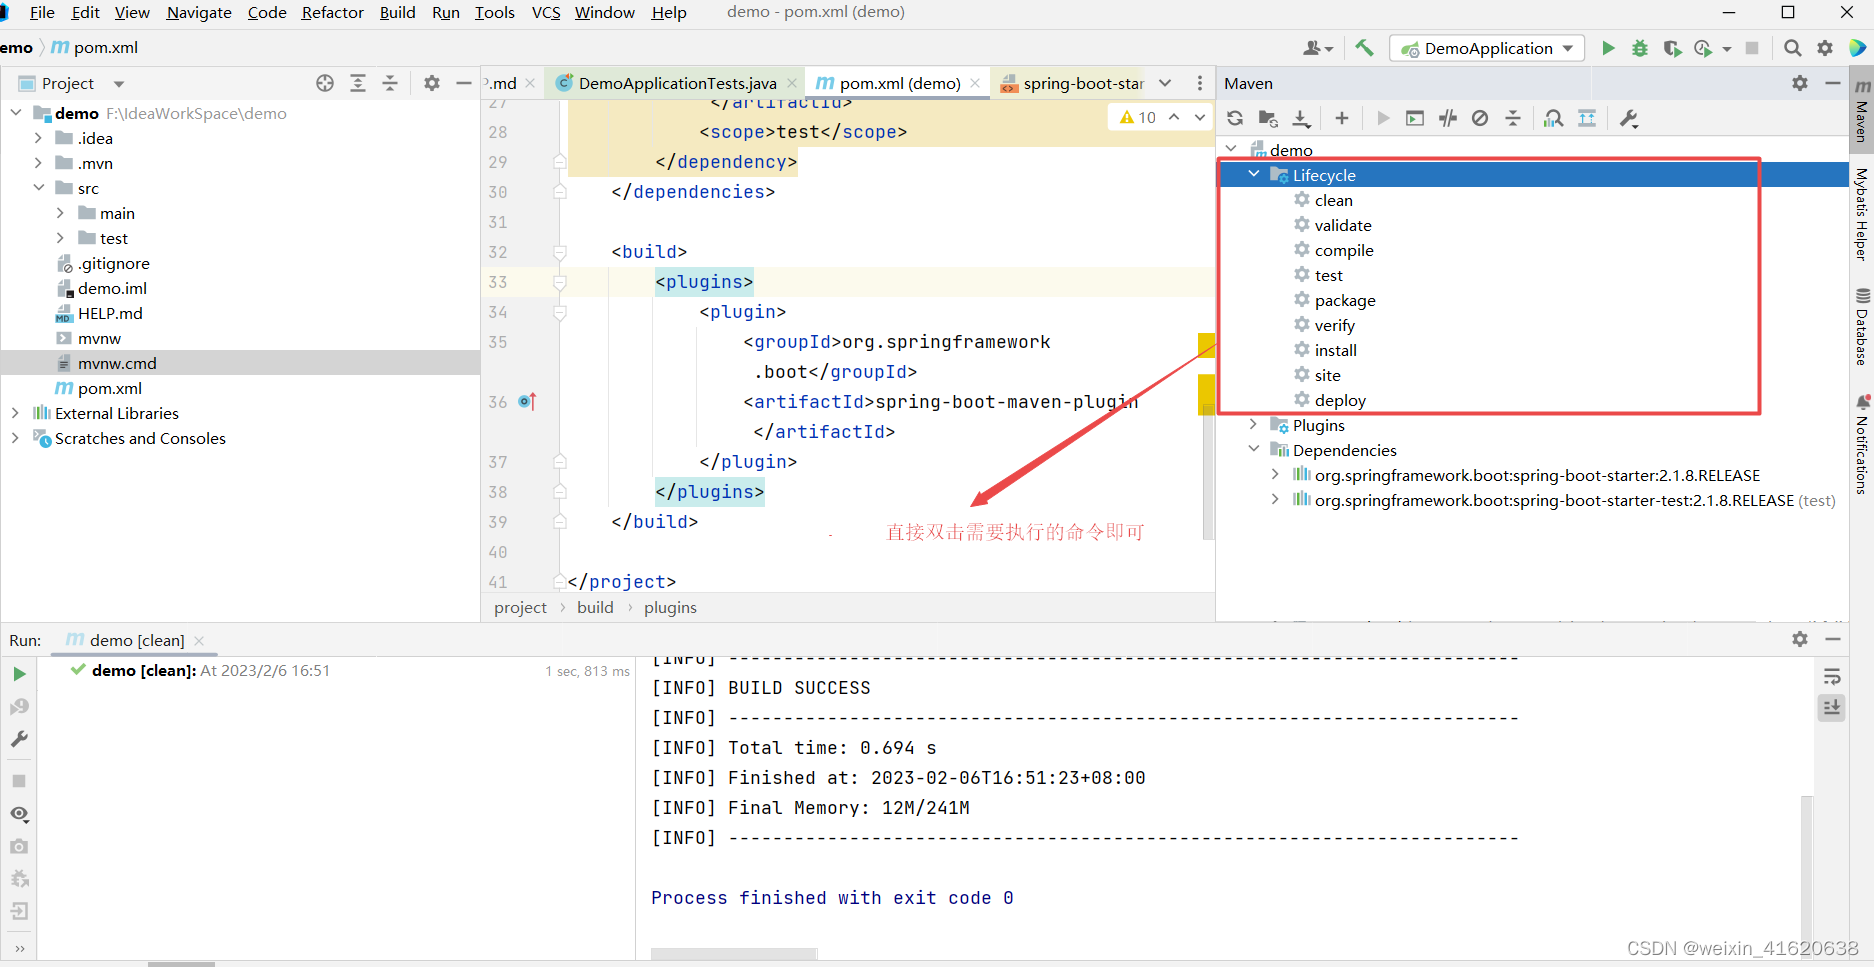This screenshot has height=967, width=1874.
Task: Run Maven build play icon
Action: click(x=1383, y=118)
